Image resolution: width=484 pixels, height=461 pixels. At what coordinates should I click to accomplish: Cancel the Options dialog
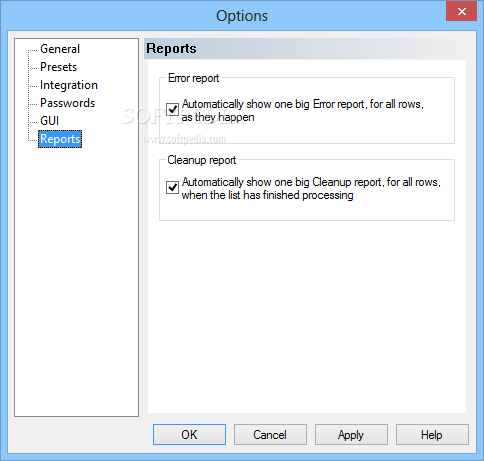coord(270,434)
